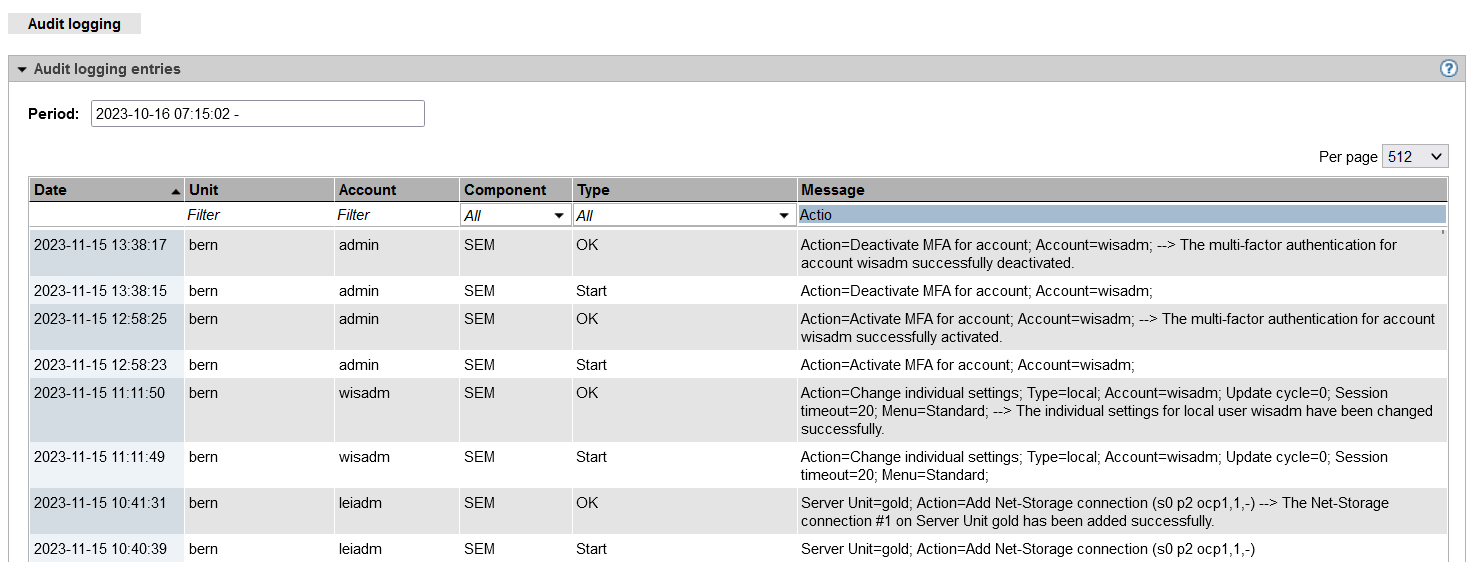This screenshot has width=1471, height=562.
Task: Click the Account filter field
Action: pos(397,215)
